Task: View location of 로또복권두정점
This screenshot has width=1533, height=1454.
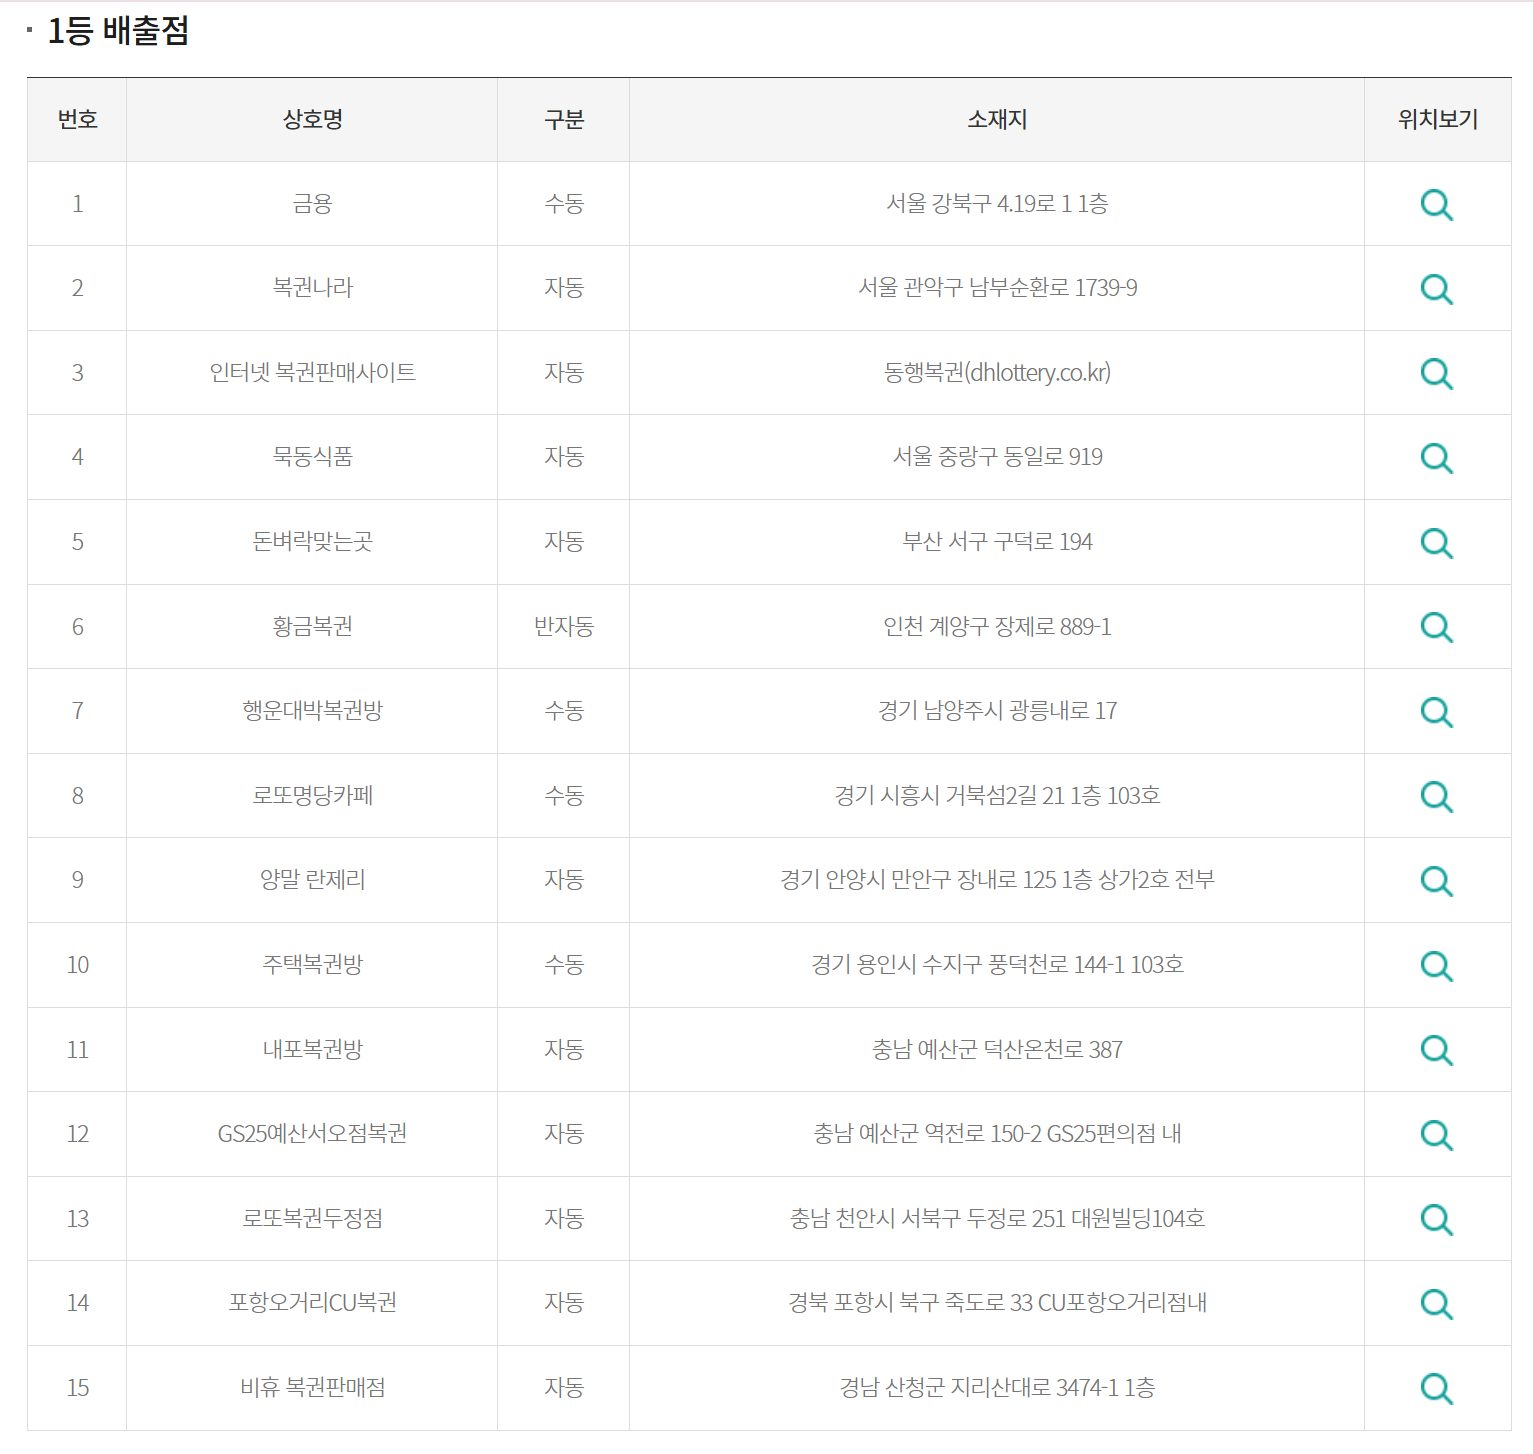Action: 1437,1219
